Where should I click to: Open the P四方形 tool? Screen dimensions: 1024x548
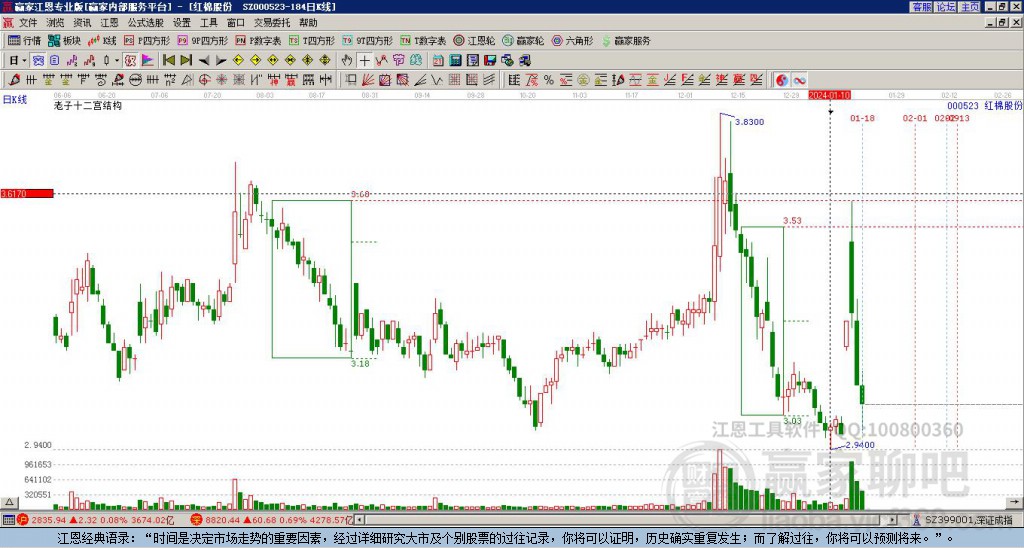click(147, 40)
